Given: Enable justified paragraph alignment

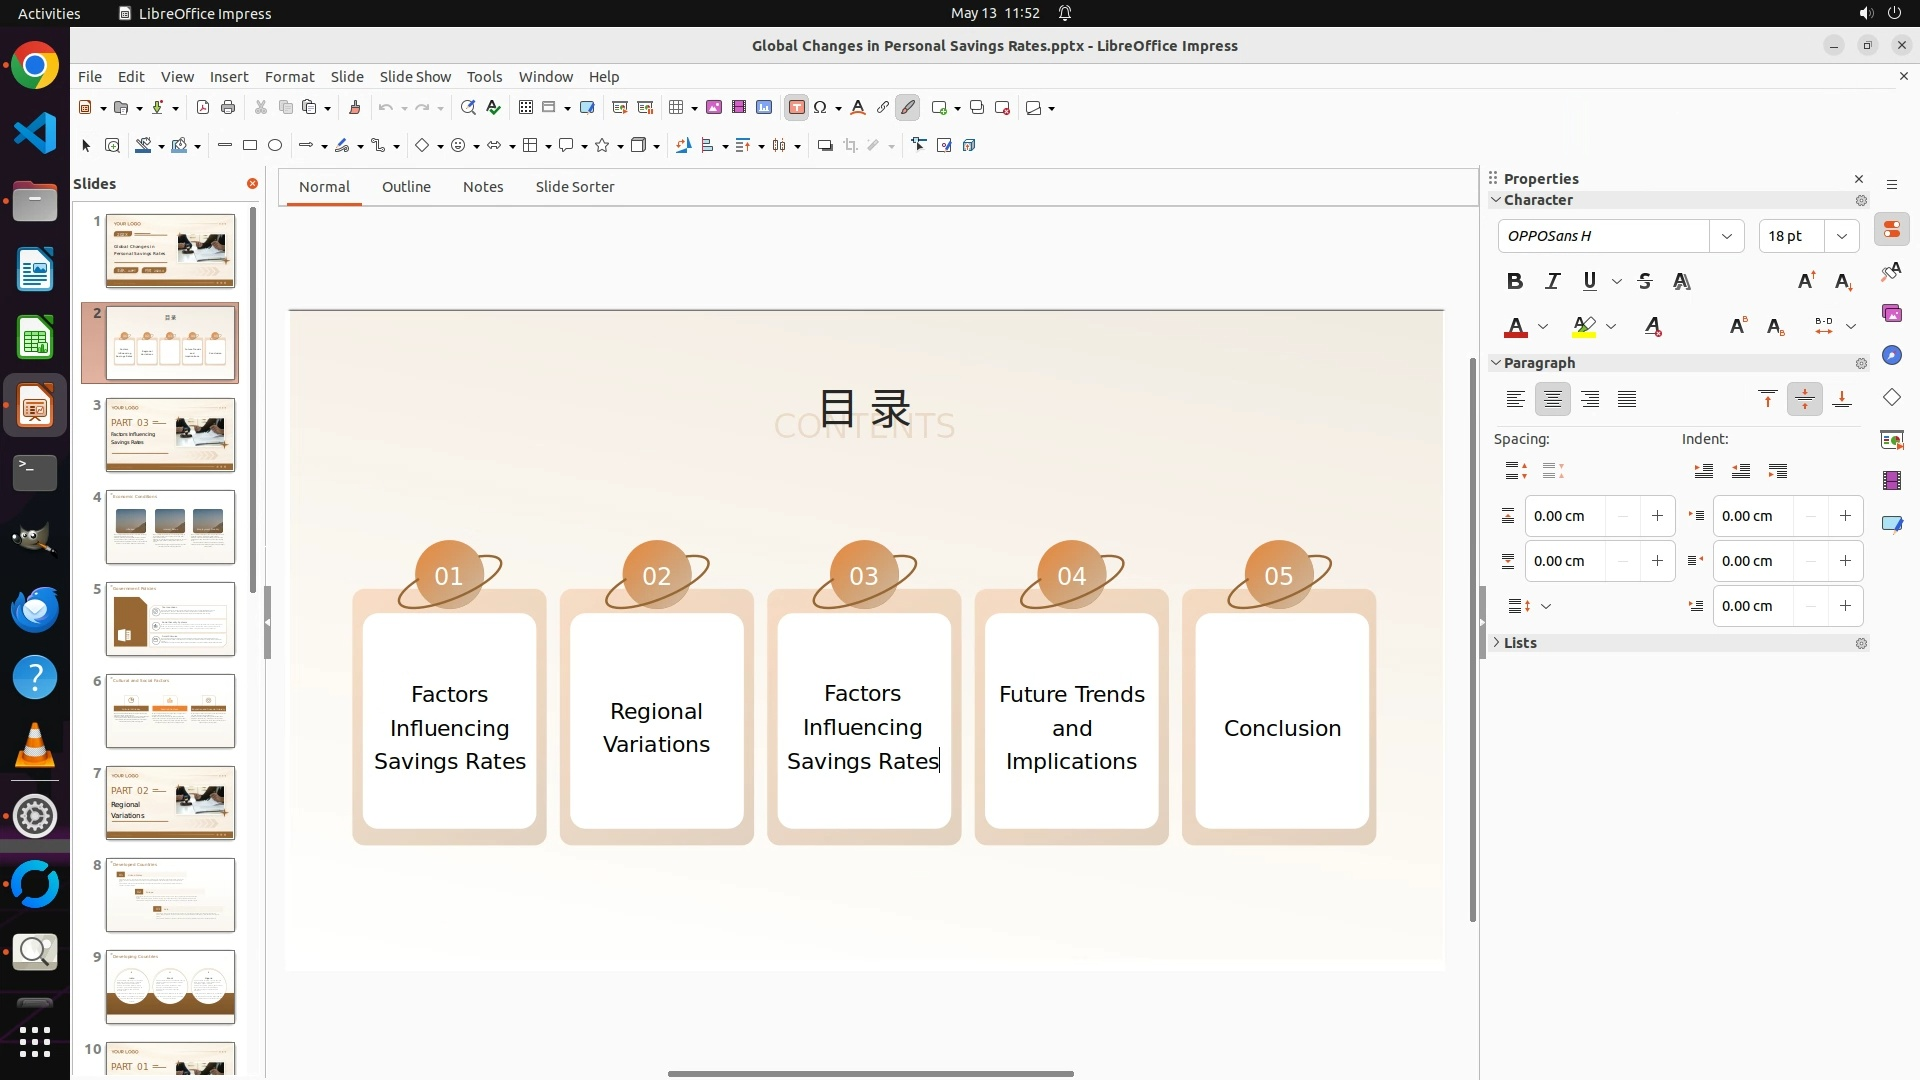Looking at the screenshot, I should [x=1627, y=400].
